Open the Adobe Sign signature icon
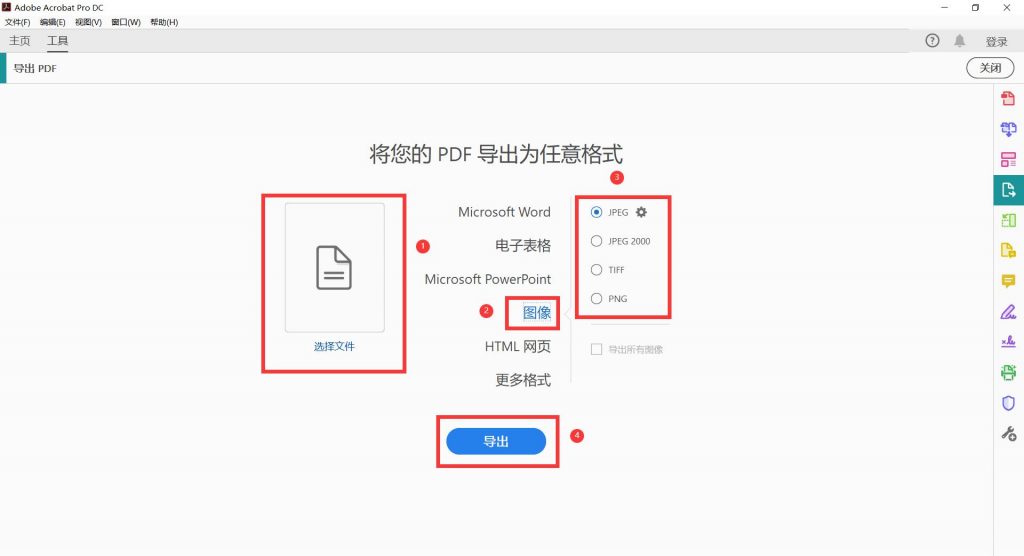This screenshot has width=1024, height=556. point(1008,342)
